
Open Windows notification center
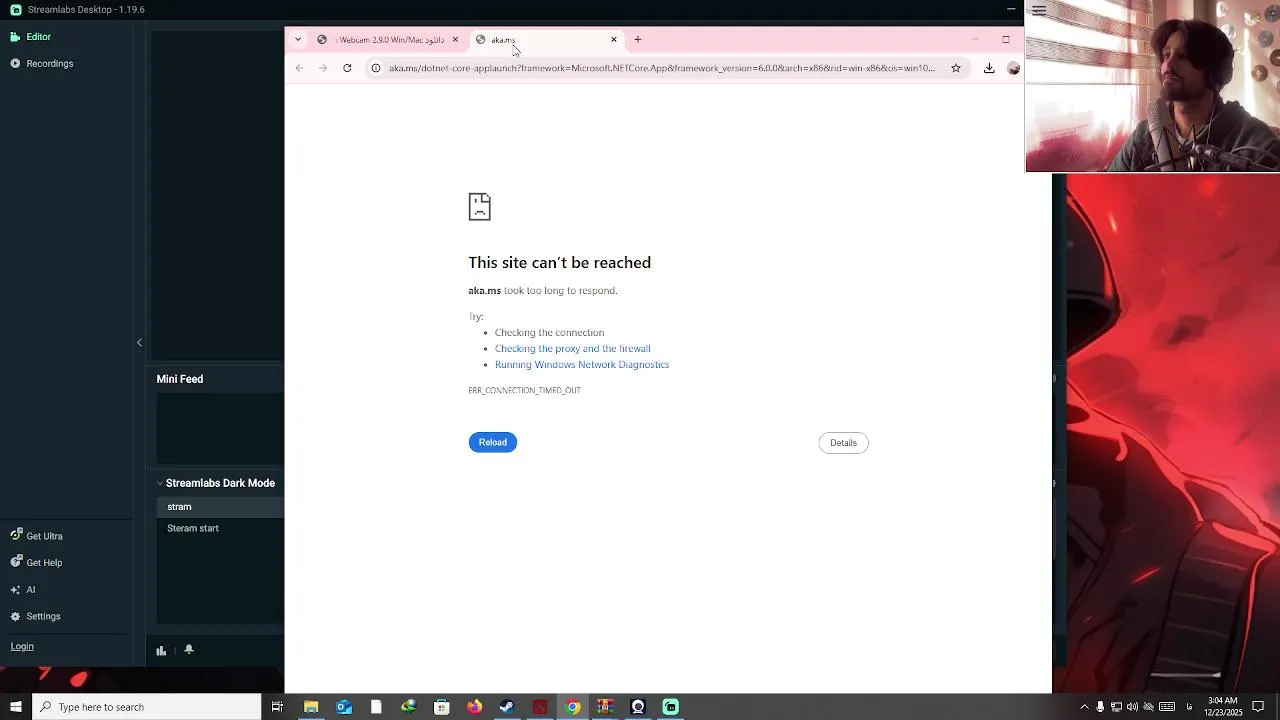(x=1258, y=707)
